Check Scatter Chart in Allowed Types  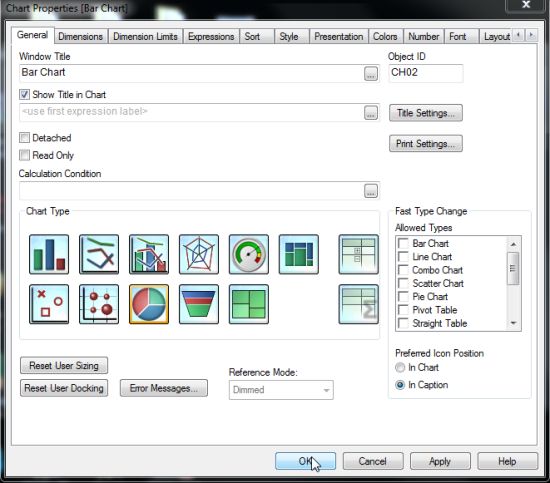point(403,283)
